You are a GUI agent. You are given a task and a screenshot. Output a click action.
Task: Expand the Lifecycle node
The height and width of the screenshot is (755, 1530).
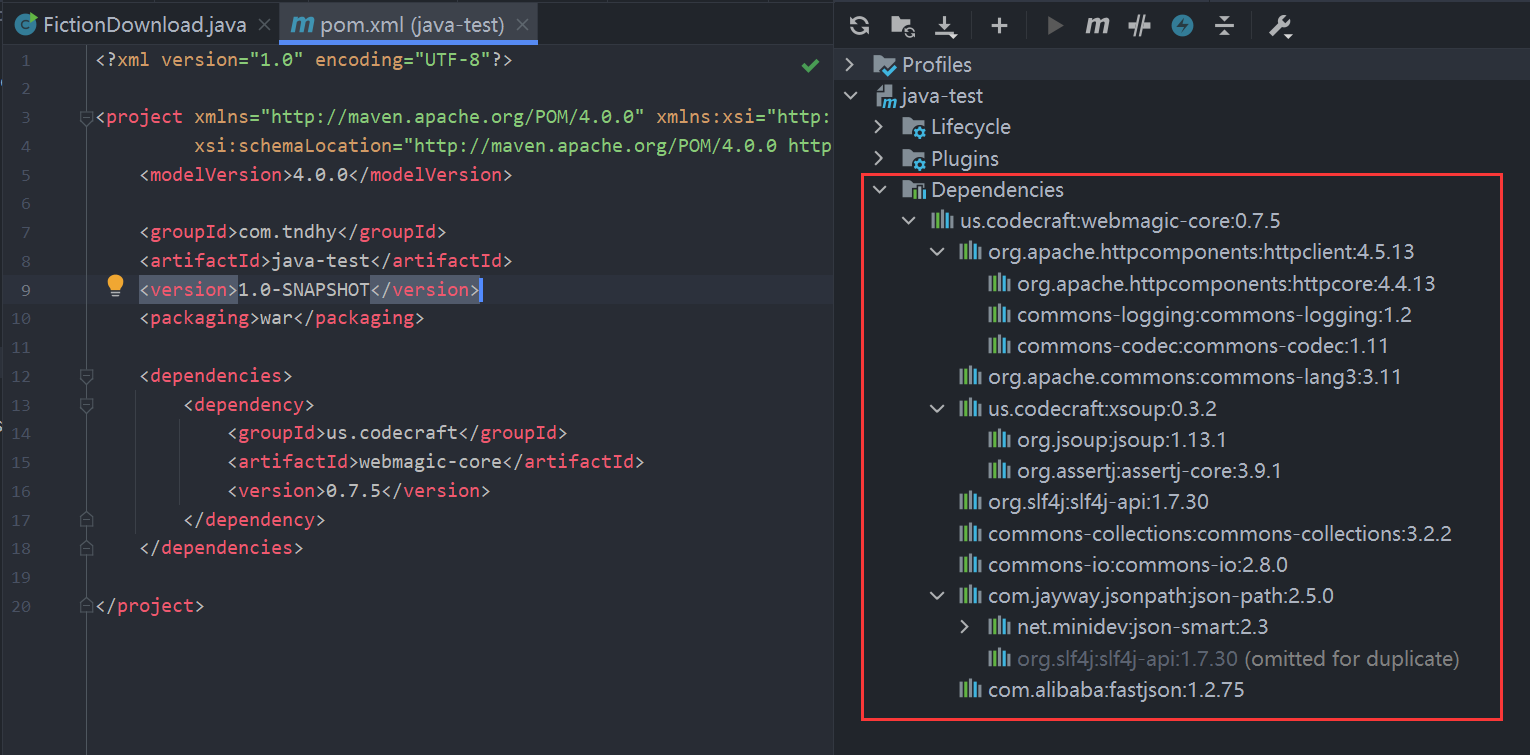pyautogui.click(x=880, y=128)
